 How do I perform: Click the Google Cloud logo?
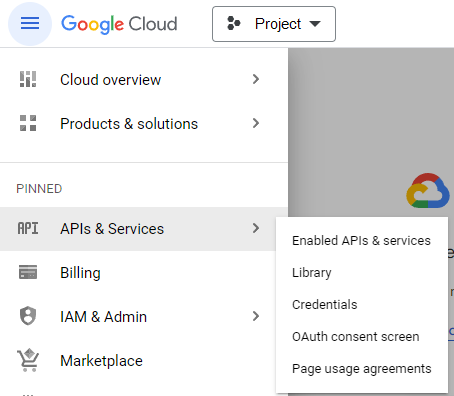pos(119,24)
